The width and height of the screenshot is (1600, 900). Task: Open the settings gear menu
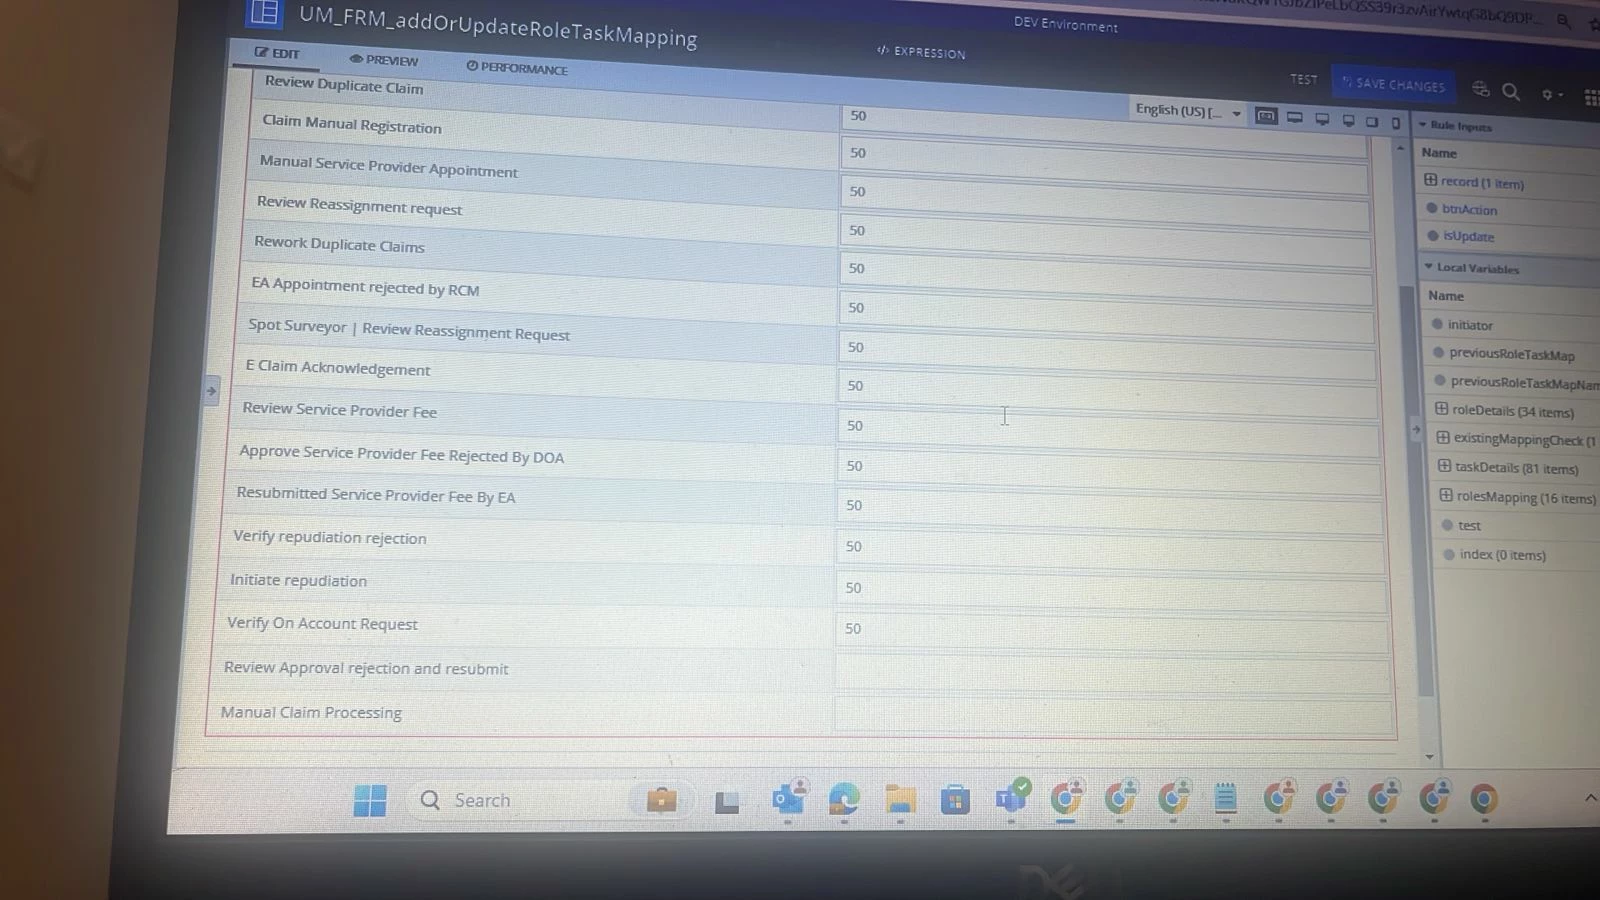(1551, 94)
